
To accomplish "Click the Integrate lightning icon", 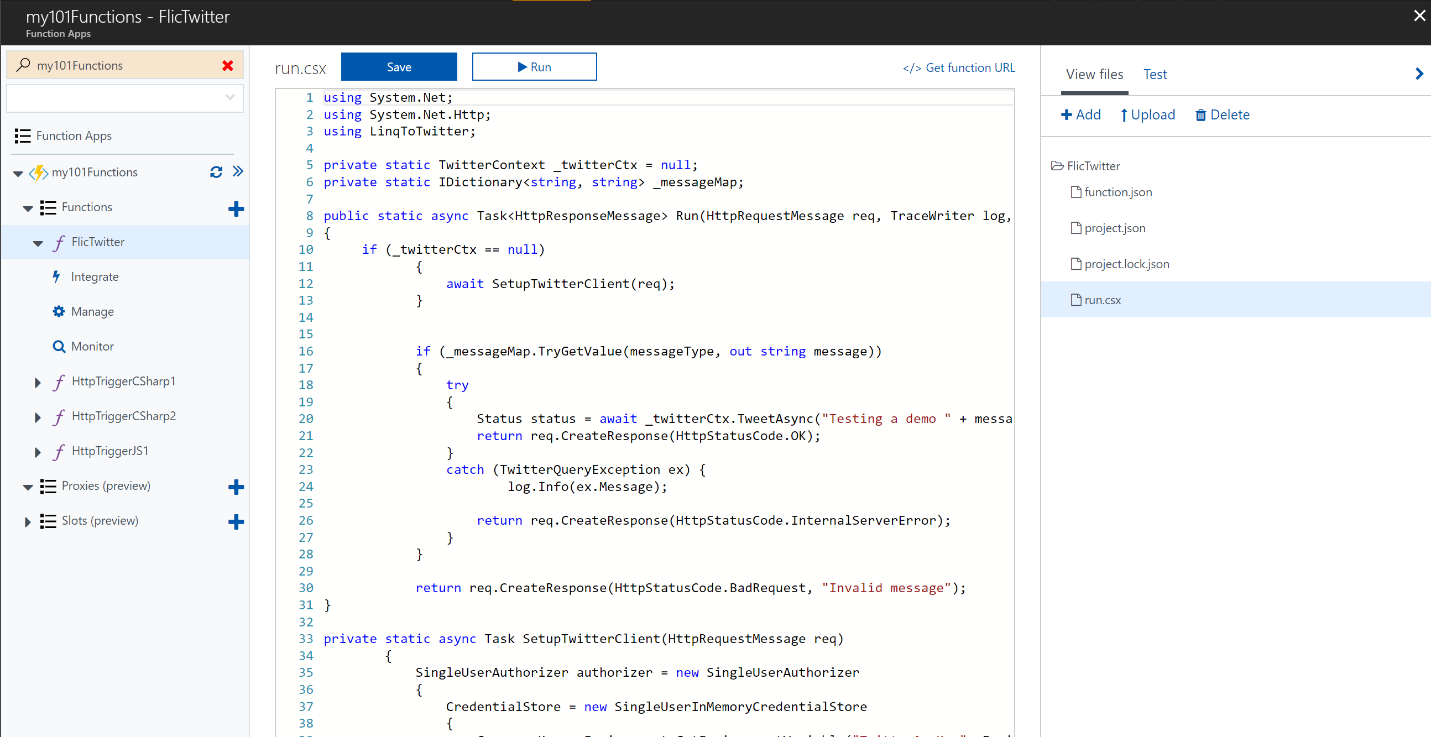I will click(57, 277).
